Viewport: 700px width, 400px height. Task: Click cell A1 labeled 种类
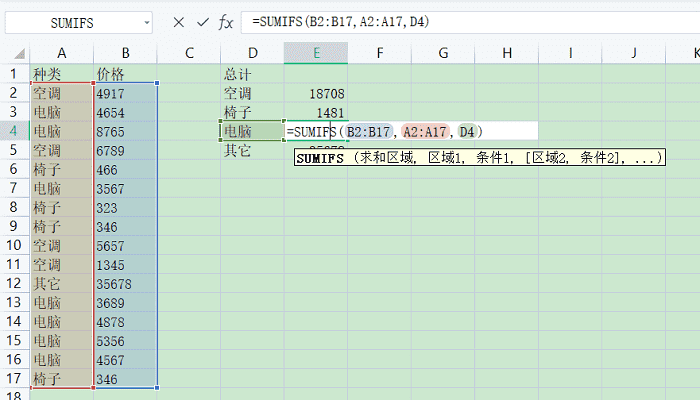tap(61, 74)
